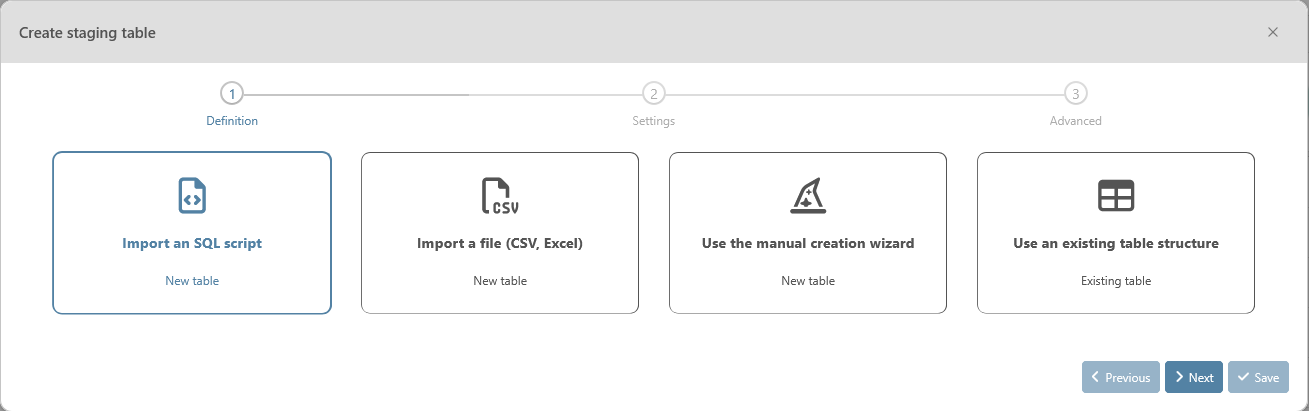Select the "Import an SQL script" title
Screen dimensions: 1309x411
click(x=192, y=243)
